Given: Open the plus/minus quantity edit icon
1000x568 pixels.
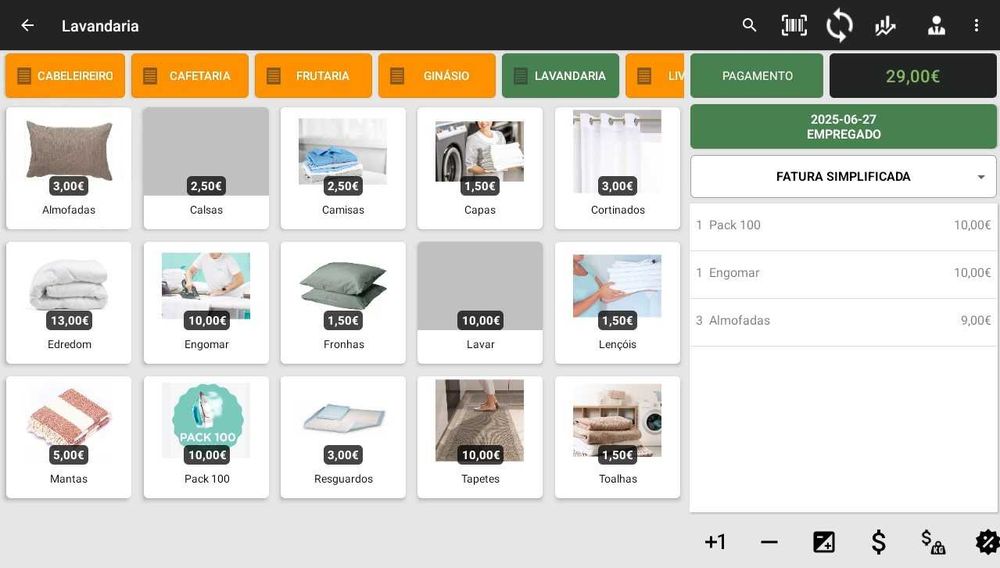Looking at the screenshot, I should [823, 542].
